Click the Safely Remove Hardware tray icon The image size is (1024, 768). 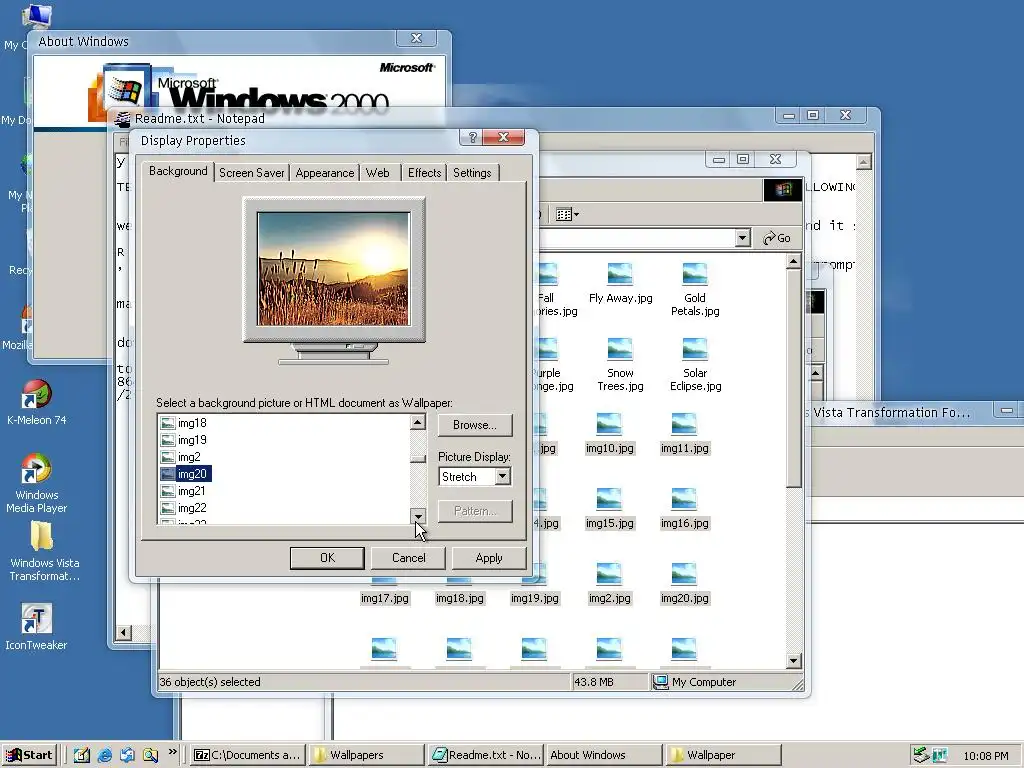[920, 755]
